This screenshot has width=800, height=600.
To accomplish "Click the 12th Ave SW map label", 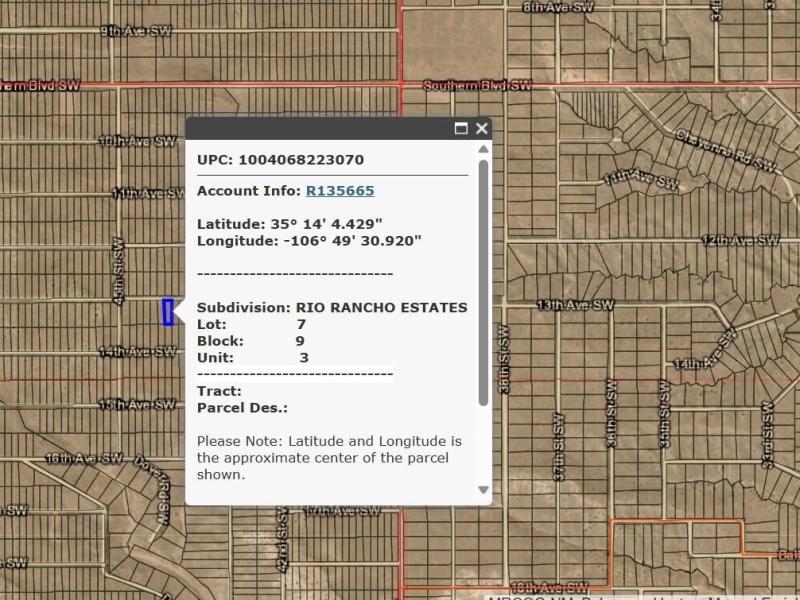I will click(x=741, y=240).
